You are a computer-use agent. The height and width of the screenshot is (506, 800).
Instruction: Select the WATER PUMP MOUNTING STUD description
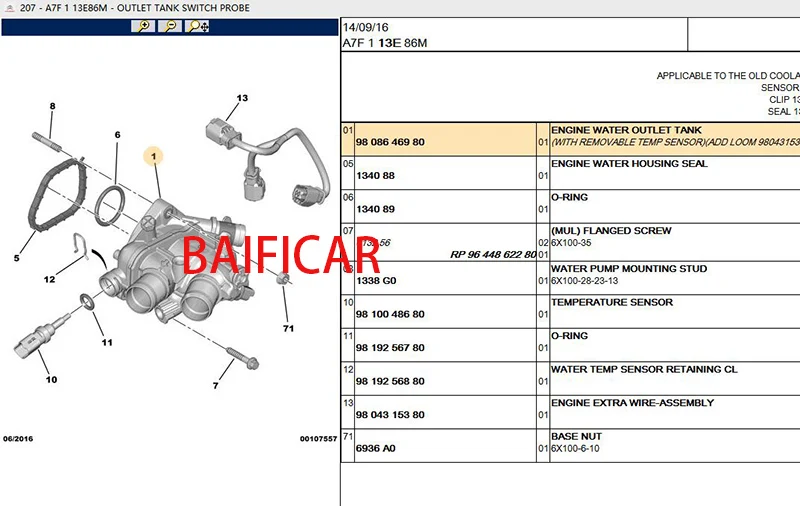pos(629,269)
